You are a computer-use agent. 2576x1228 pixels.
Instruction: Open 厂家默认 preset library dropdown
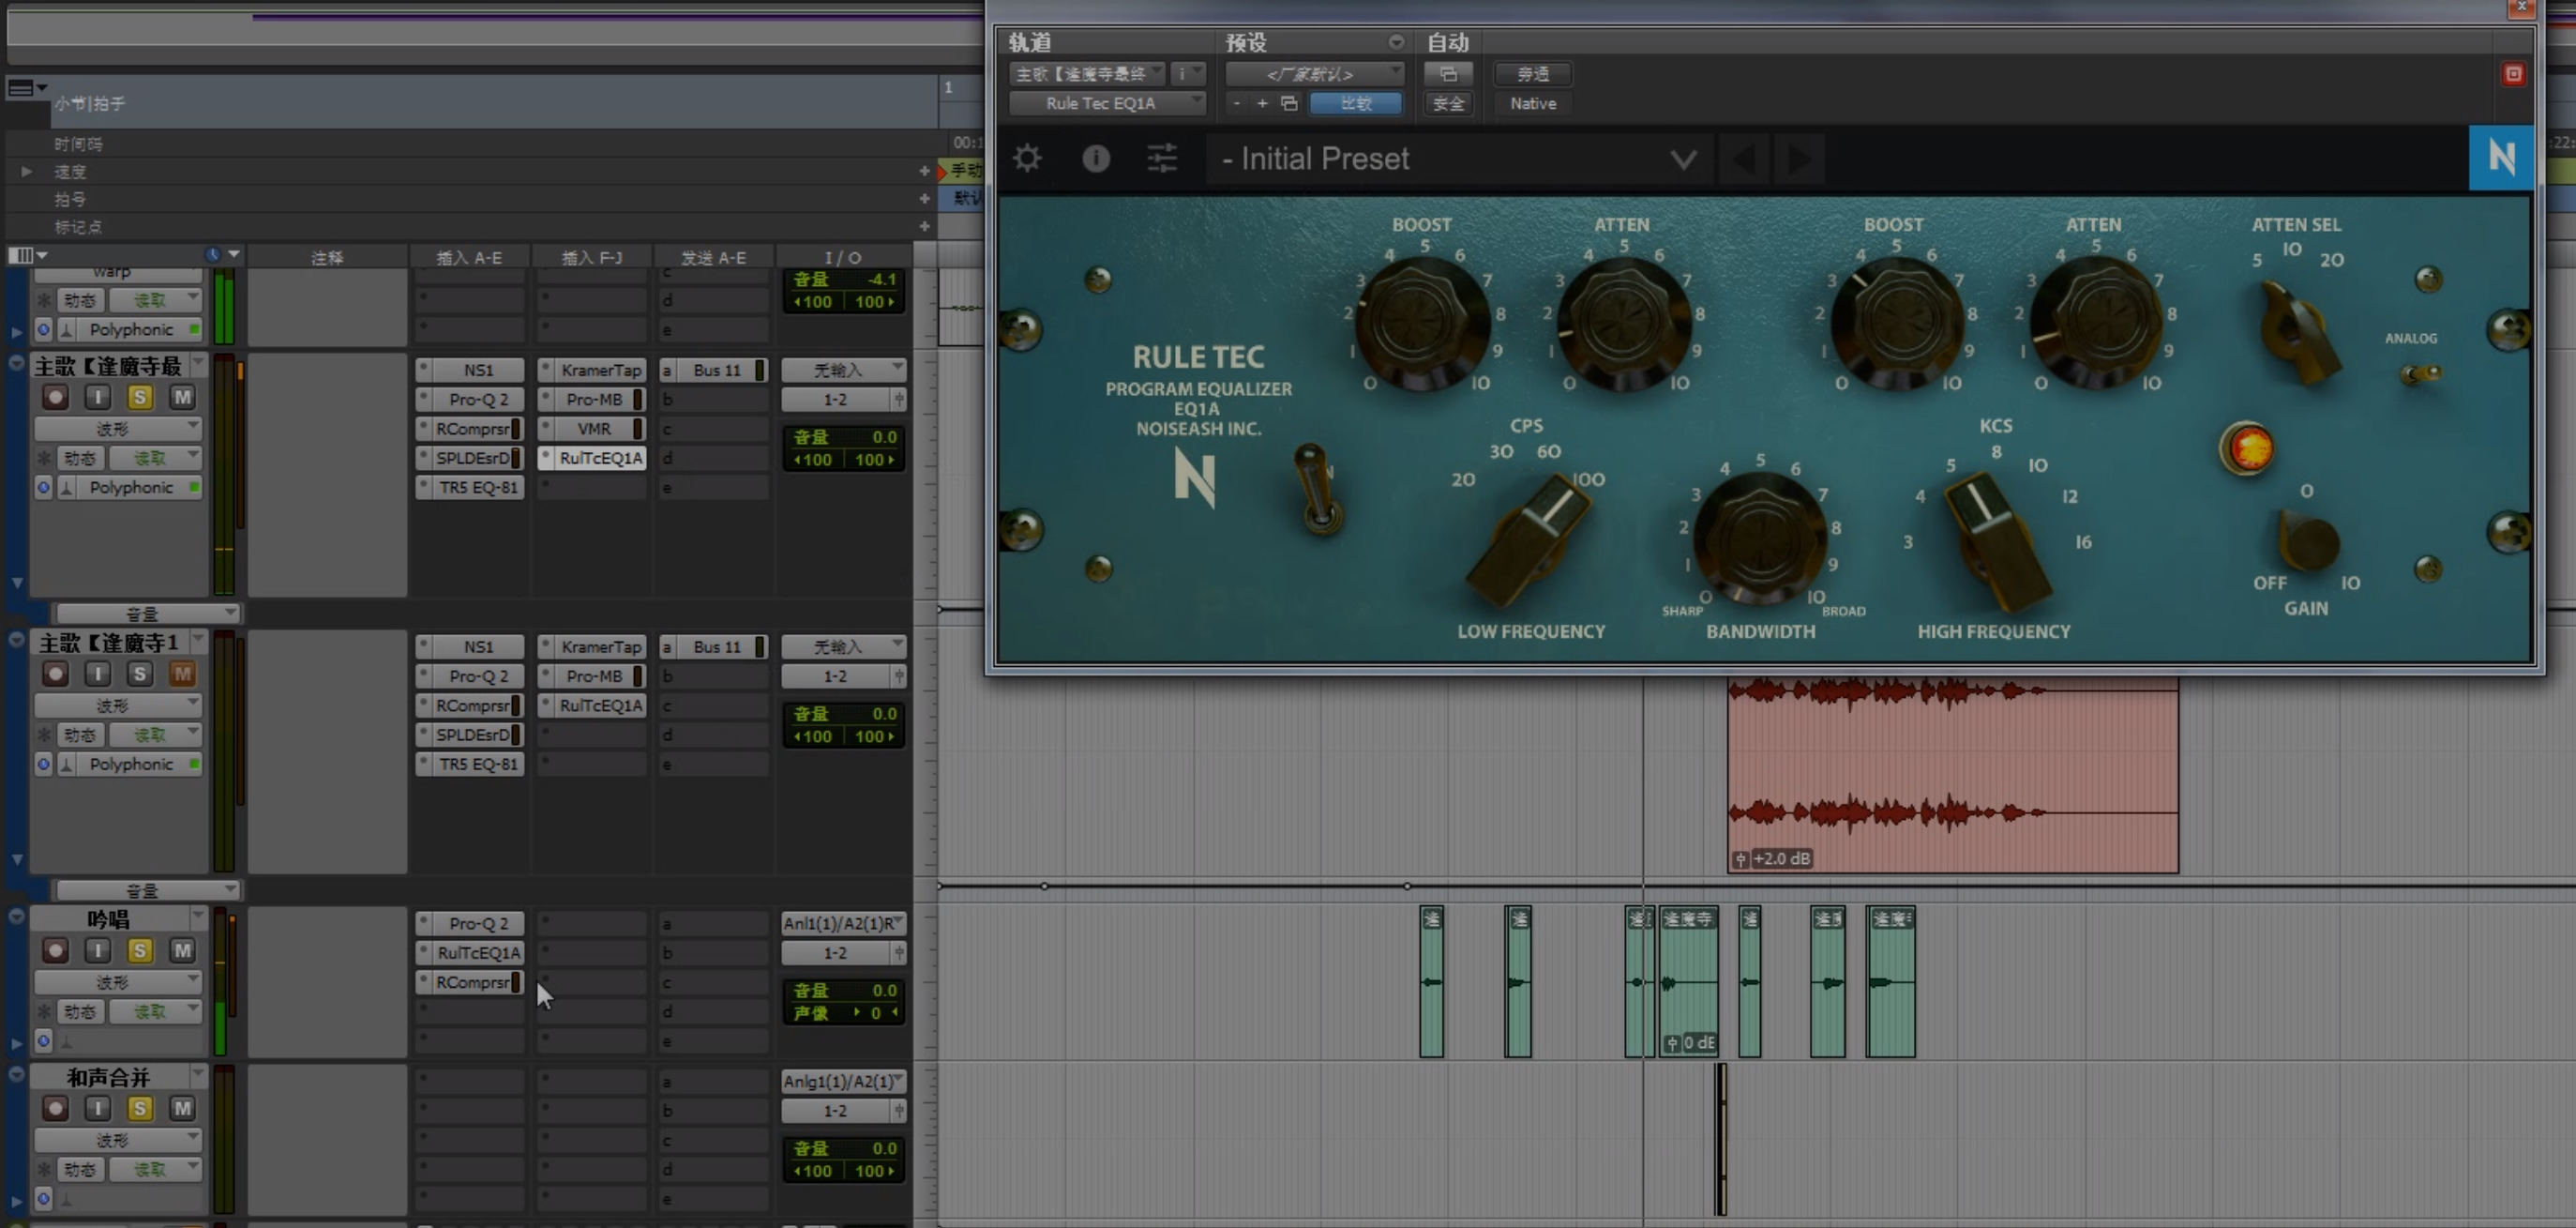[x=1314, y=74]
